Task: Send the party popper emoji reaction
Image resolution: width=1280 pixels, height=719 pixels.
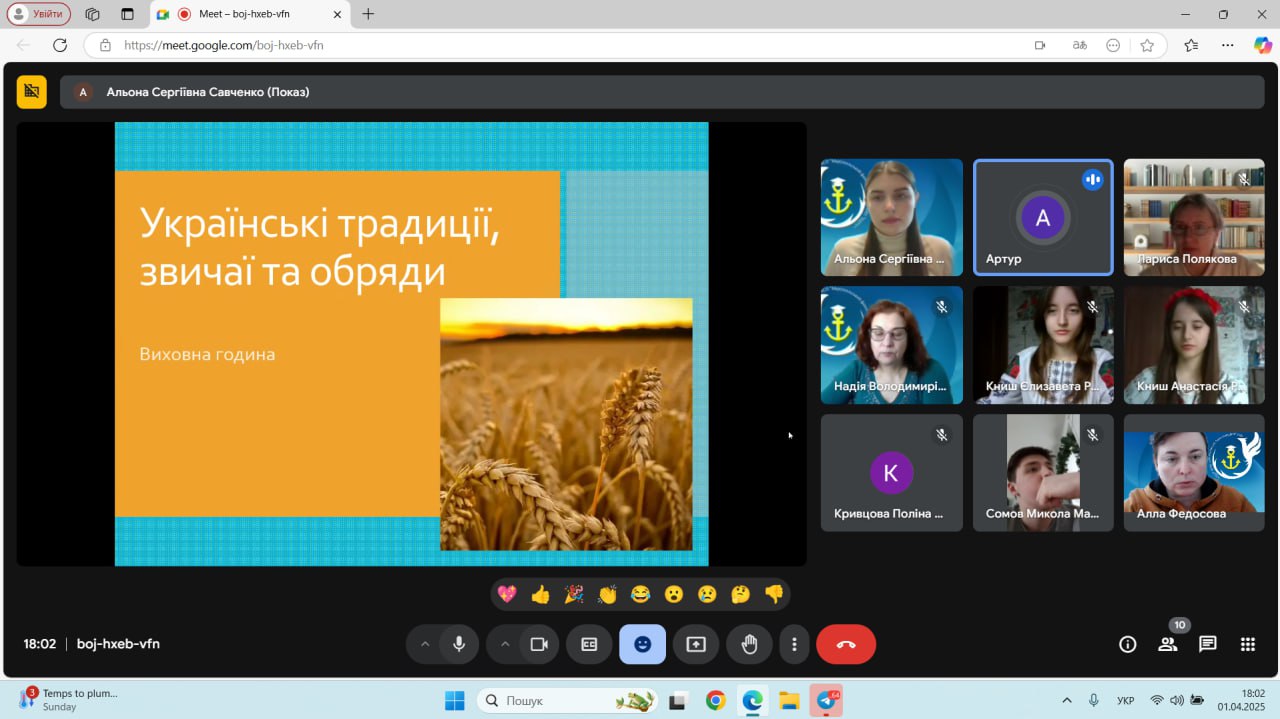Action: click(573, 595)
